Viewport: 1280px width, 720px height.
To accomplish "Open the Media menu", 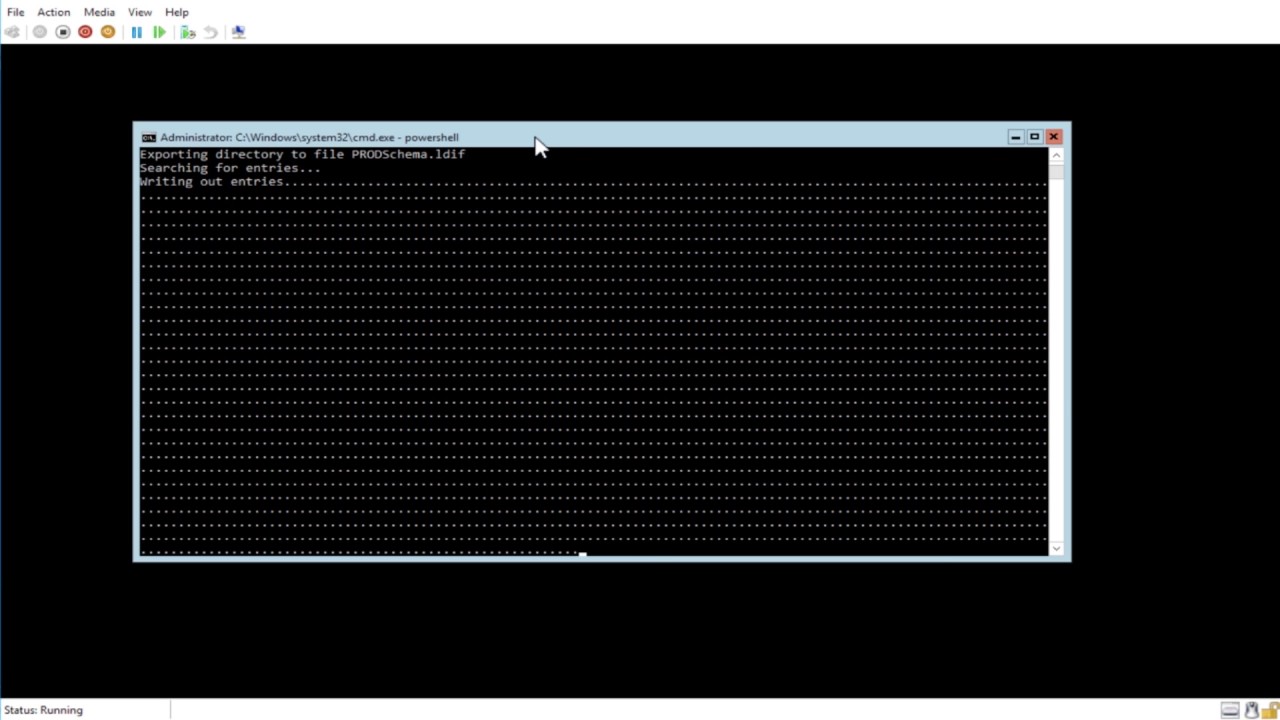I will click(x=99, y=12).
